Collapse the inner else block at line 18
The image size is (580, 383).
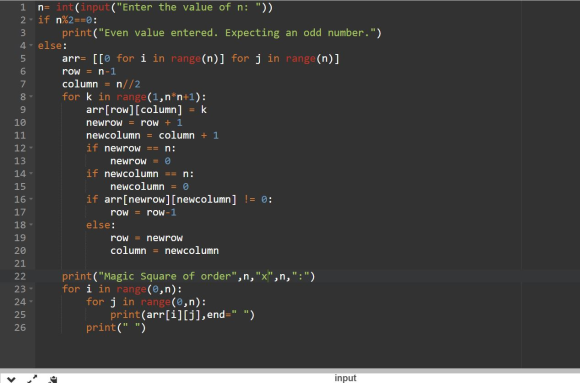point(31,225)
